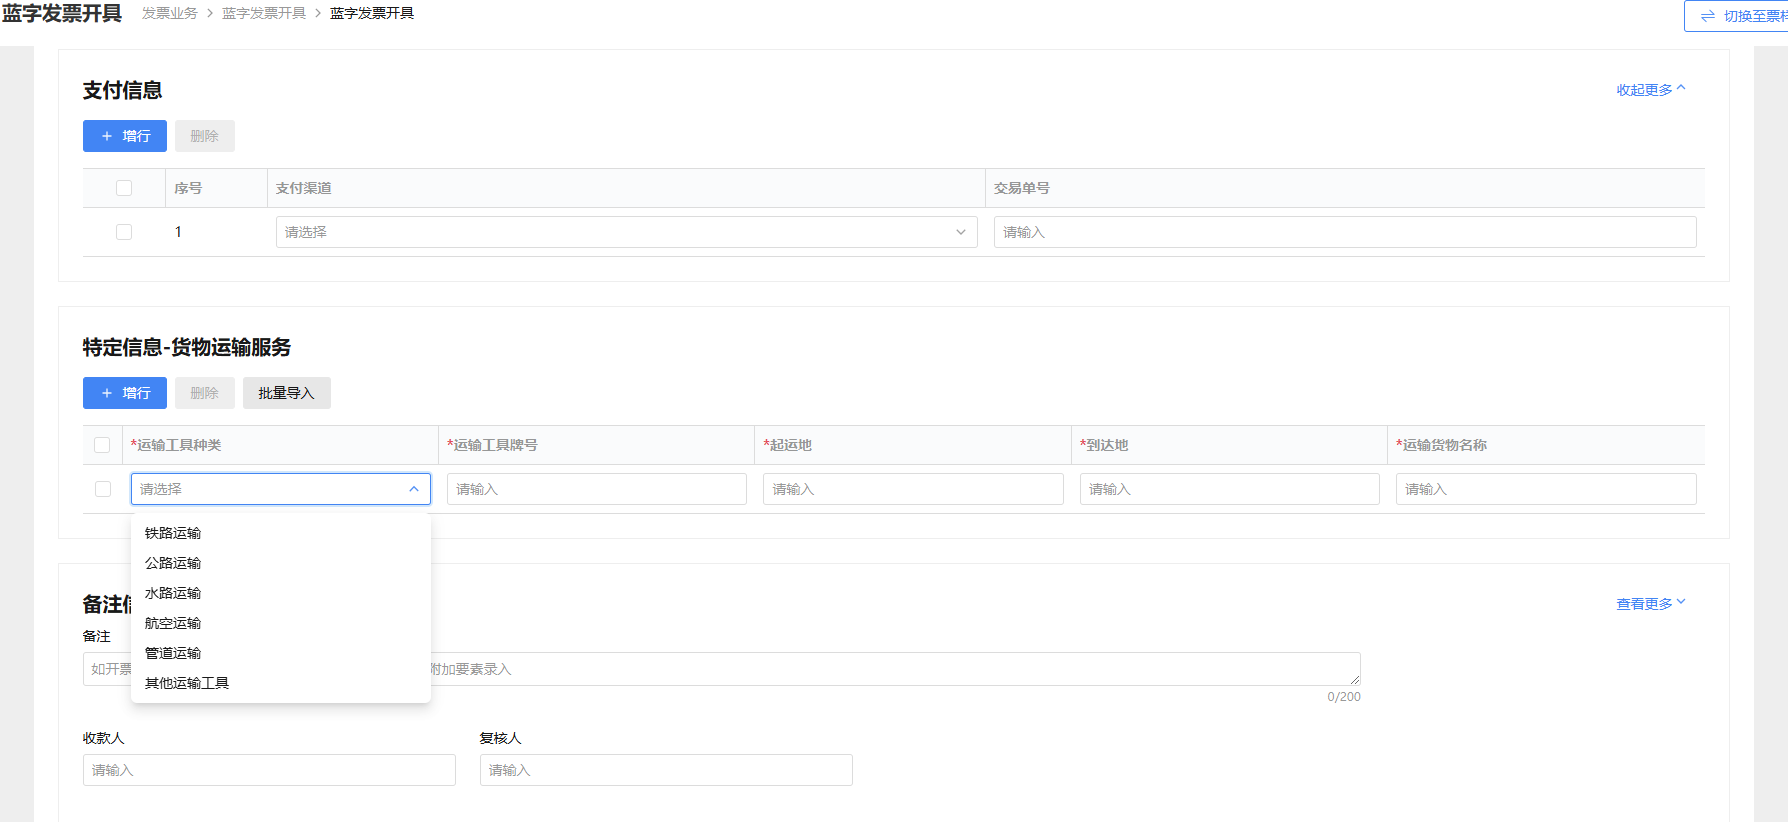Check payment row 1 checkbox
Image resolution: width=1788 pixels, height=822 pixels.
coord(124,232)
